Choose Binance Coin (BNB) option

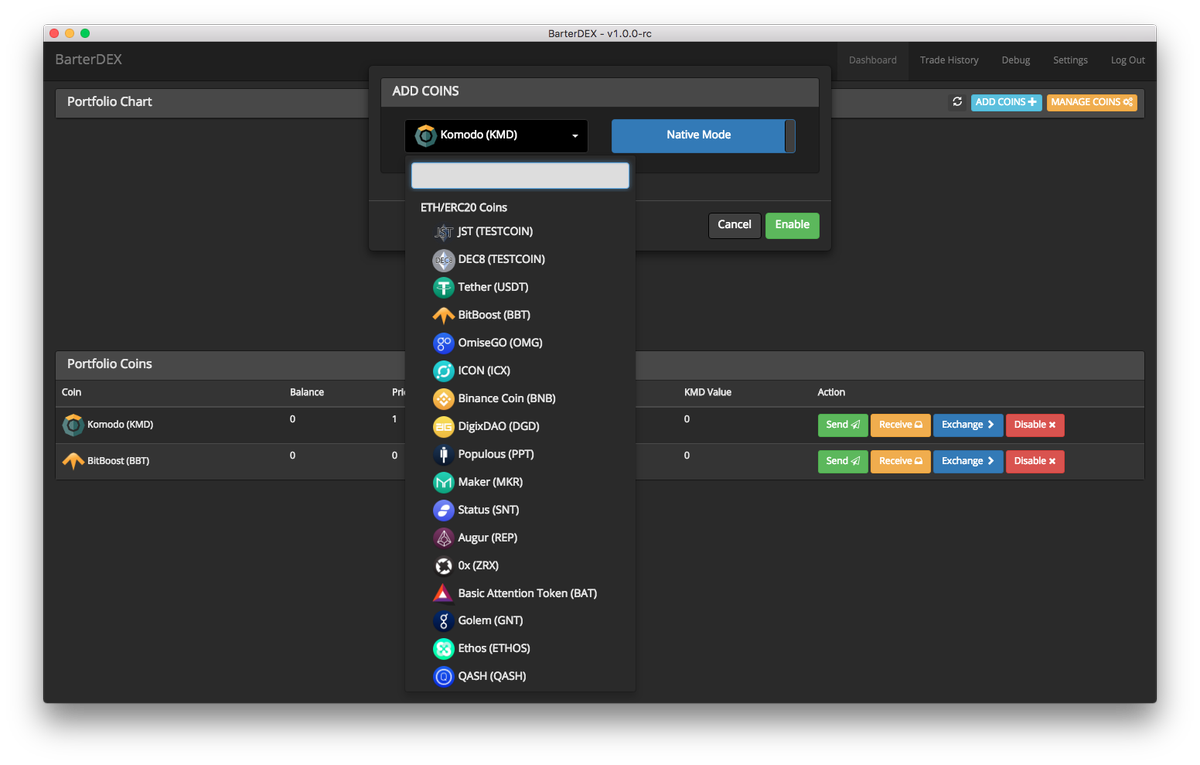coord(520,399)
